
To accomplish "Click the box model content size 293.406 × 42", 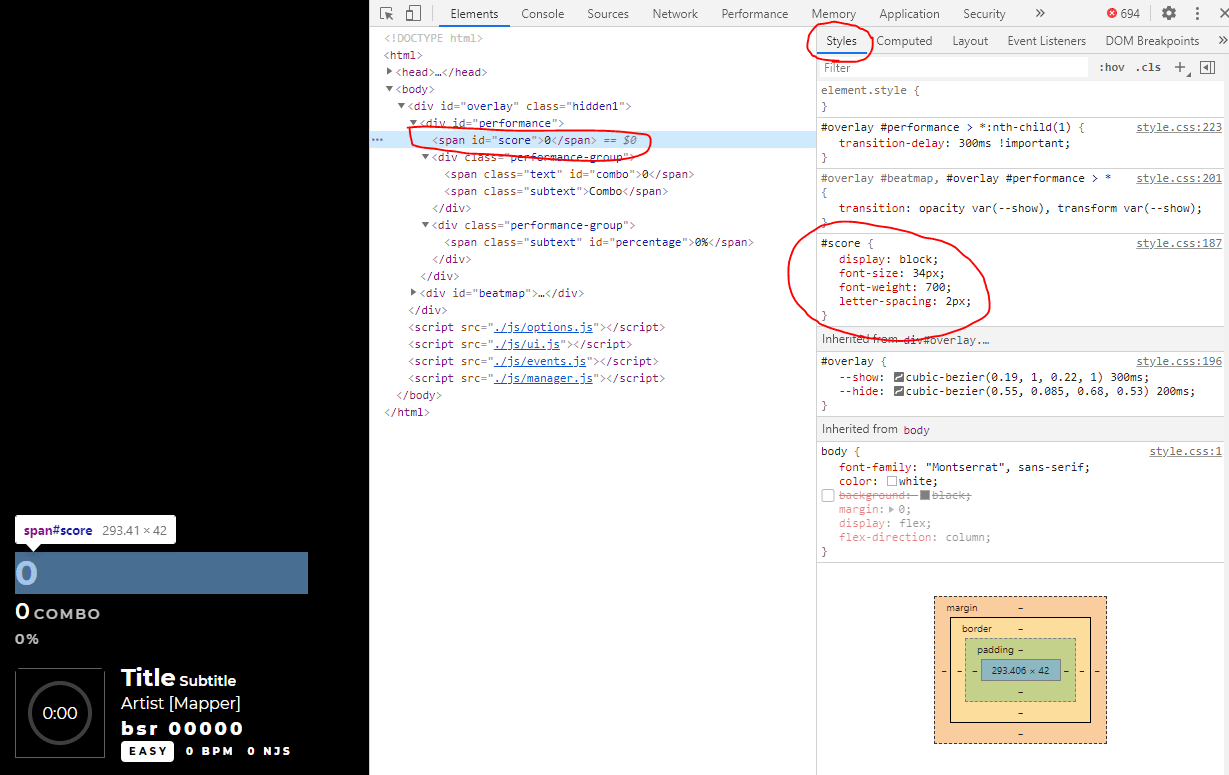I will point(1020,671).
